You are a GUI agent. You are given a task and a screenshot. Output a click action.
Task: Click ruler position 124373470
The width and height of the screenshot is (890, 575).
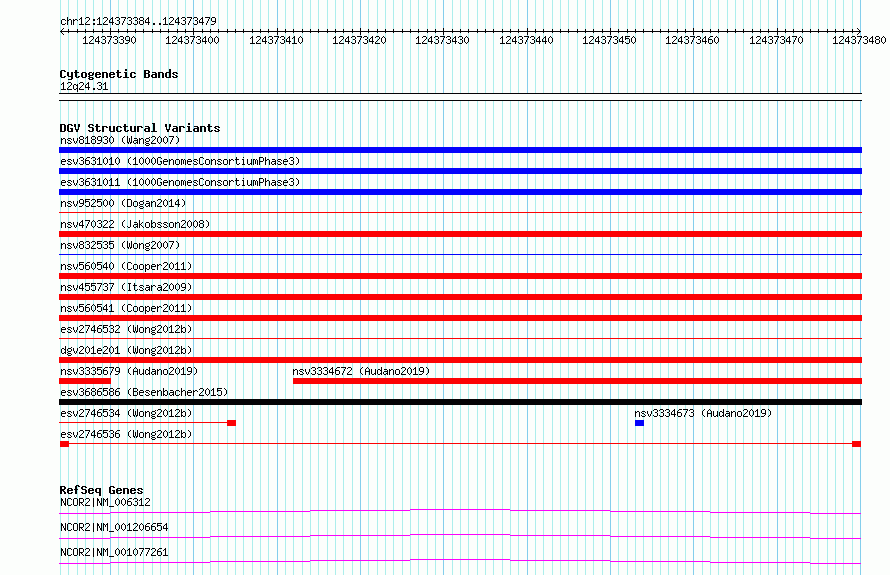[x=776, y=40]
